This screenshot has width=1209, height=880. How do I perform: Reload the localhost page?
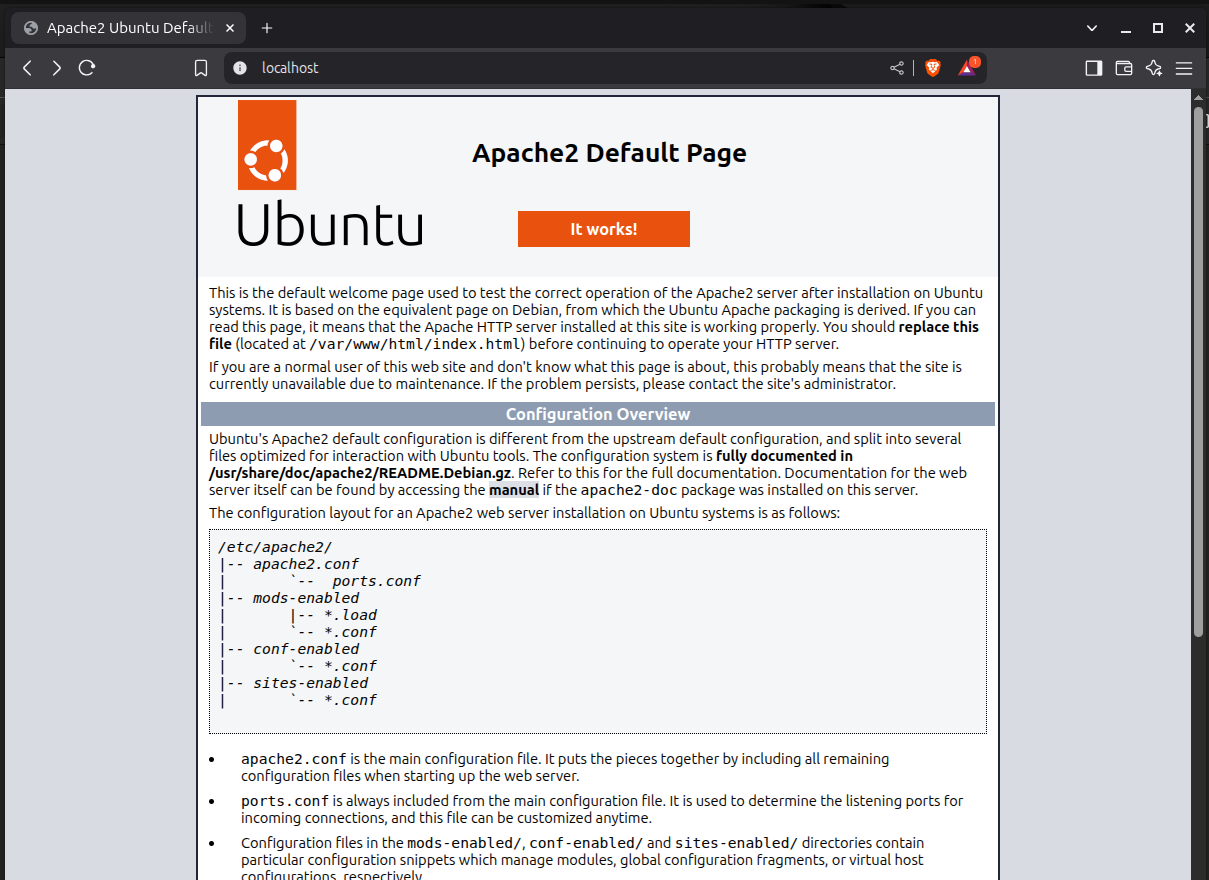point(87,68)
